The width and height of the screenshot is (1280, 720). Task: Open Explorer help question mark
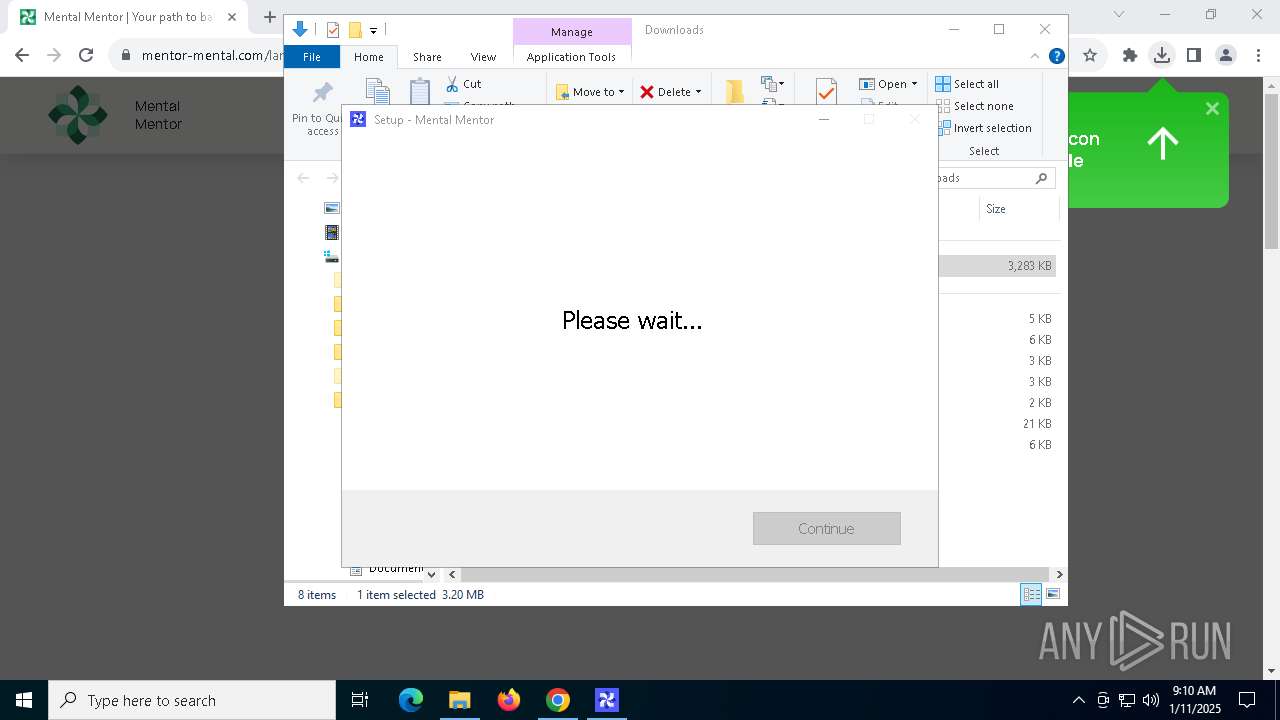(x=1056, y=57)
